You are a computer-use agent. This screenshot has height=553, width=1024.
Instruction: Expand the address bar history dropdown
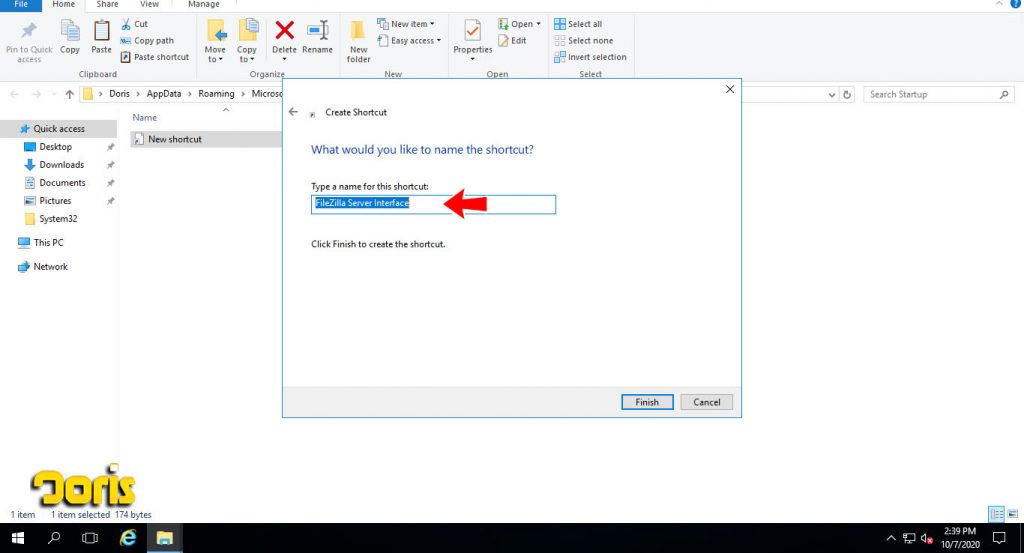[x=831, y=95]
